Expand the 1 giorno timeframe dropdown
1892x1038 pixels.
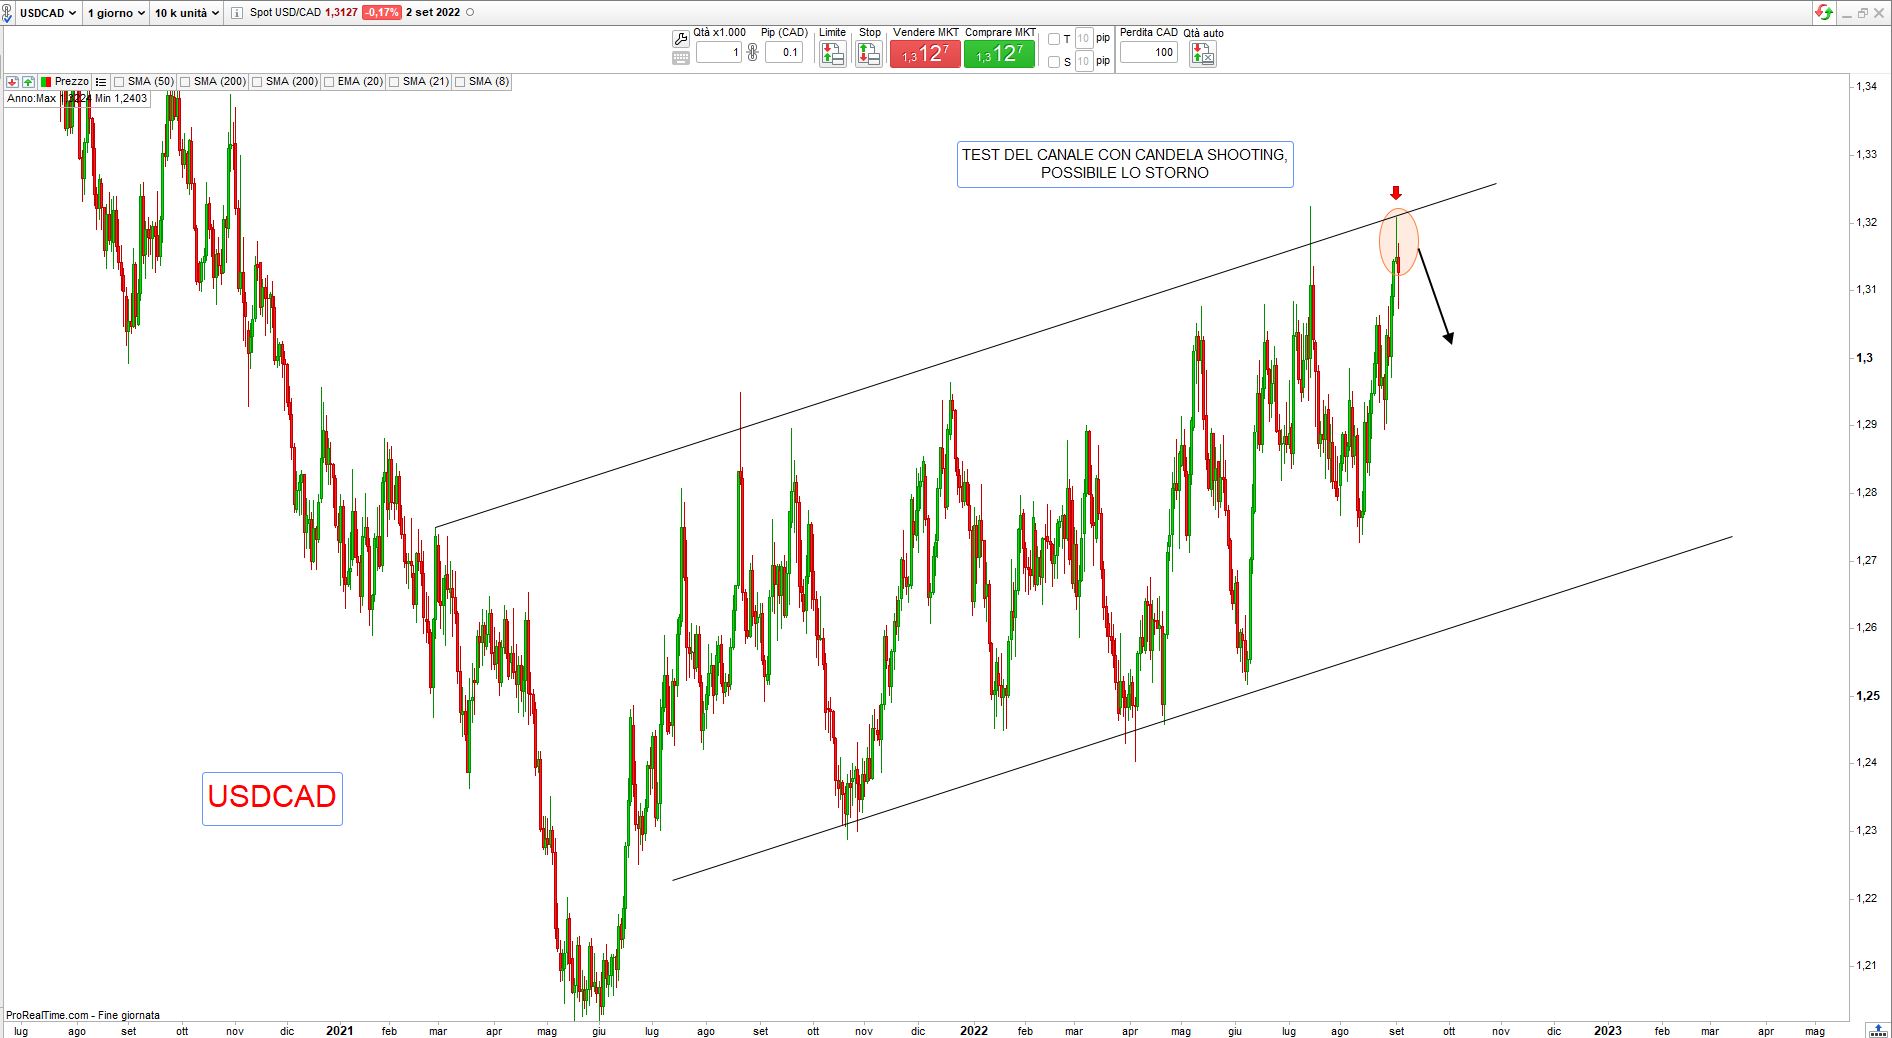pyautogui.click(x=115, y=13)
